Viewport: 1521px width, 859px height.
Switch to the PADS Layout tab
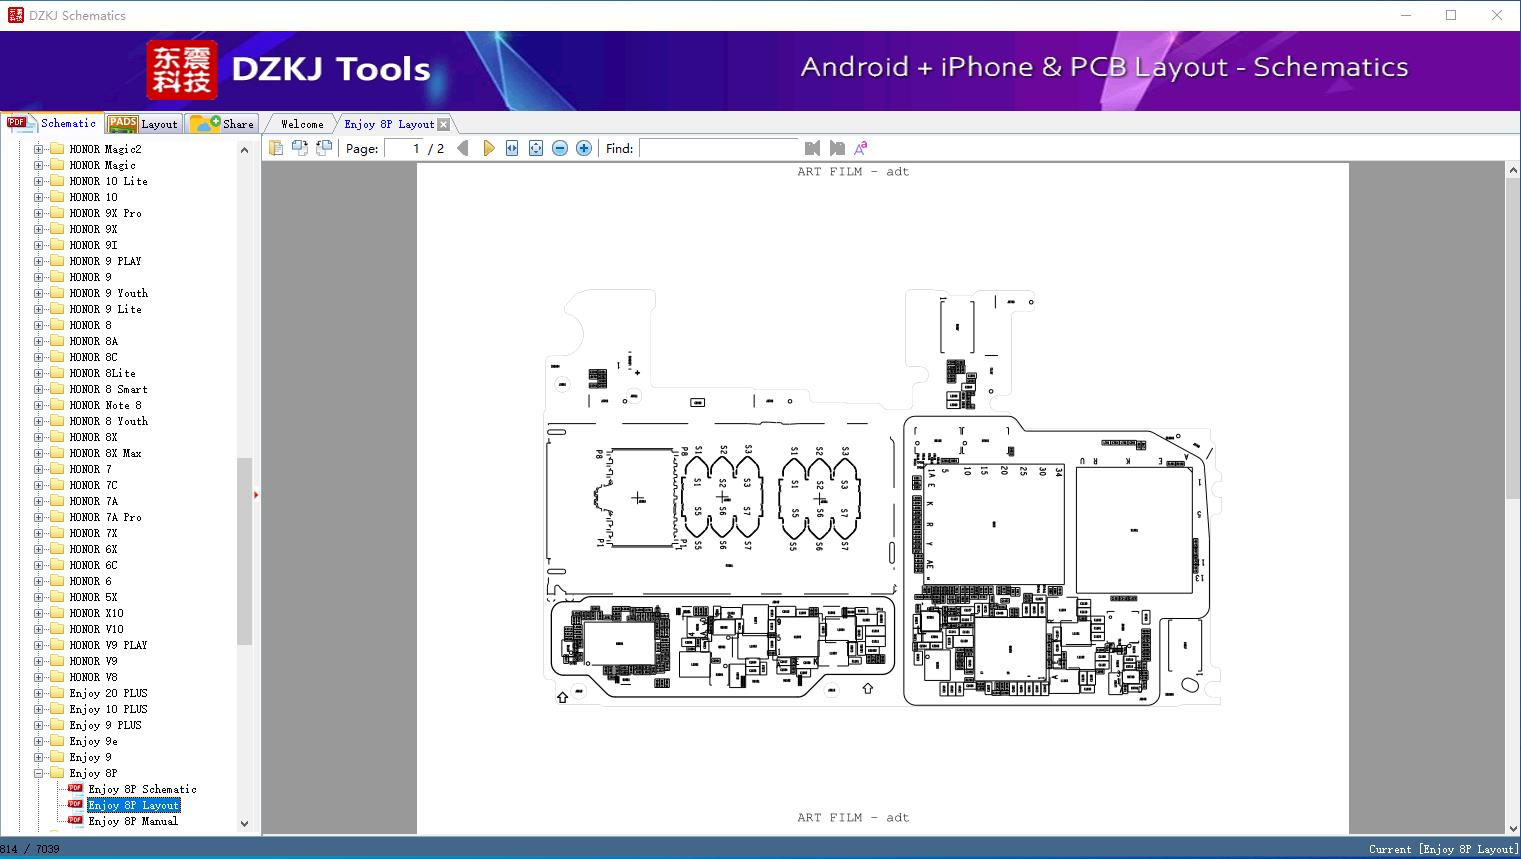(x=143, y=124)
